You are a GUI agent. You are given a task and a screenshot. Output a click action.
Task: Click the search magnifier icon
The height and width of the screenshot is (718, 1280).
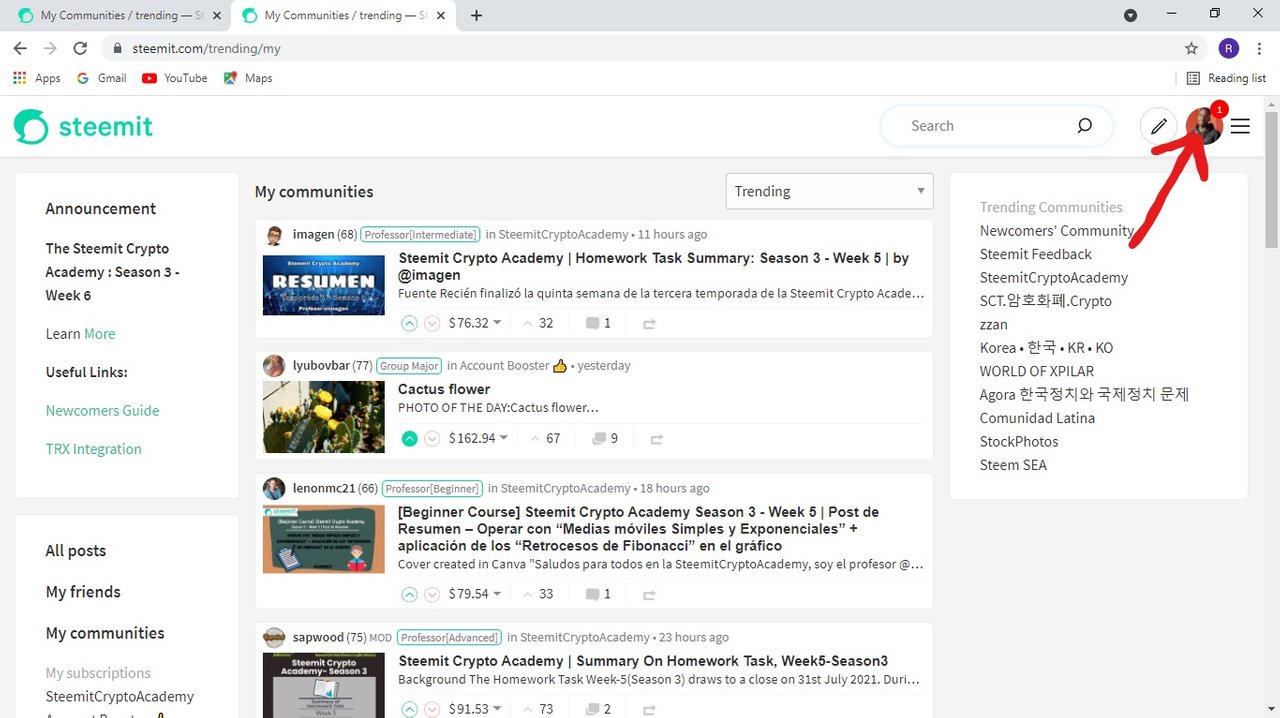coord(1085,126)
